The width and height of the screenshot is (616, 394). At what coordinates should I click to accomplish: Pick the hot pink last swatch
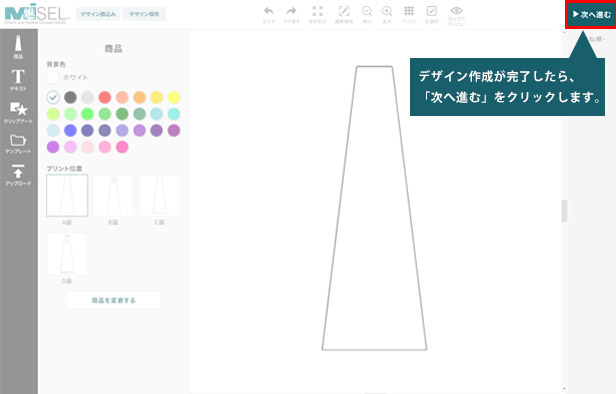coord(122,147)
